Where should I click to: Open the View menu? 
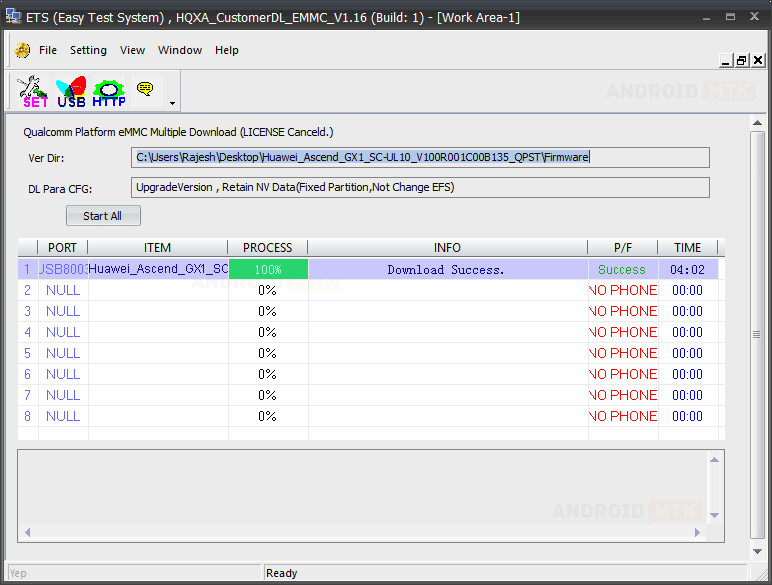(x=132, y=50)
